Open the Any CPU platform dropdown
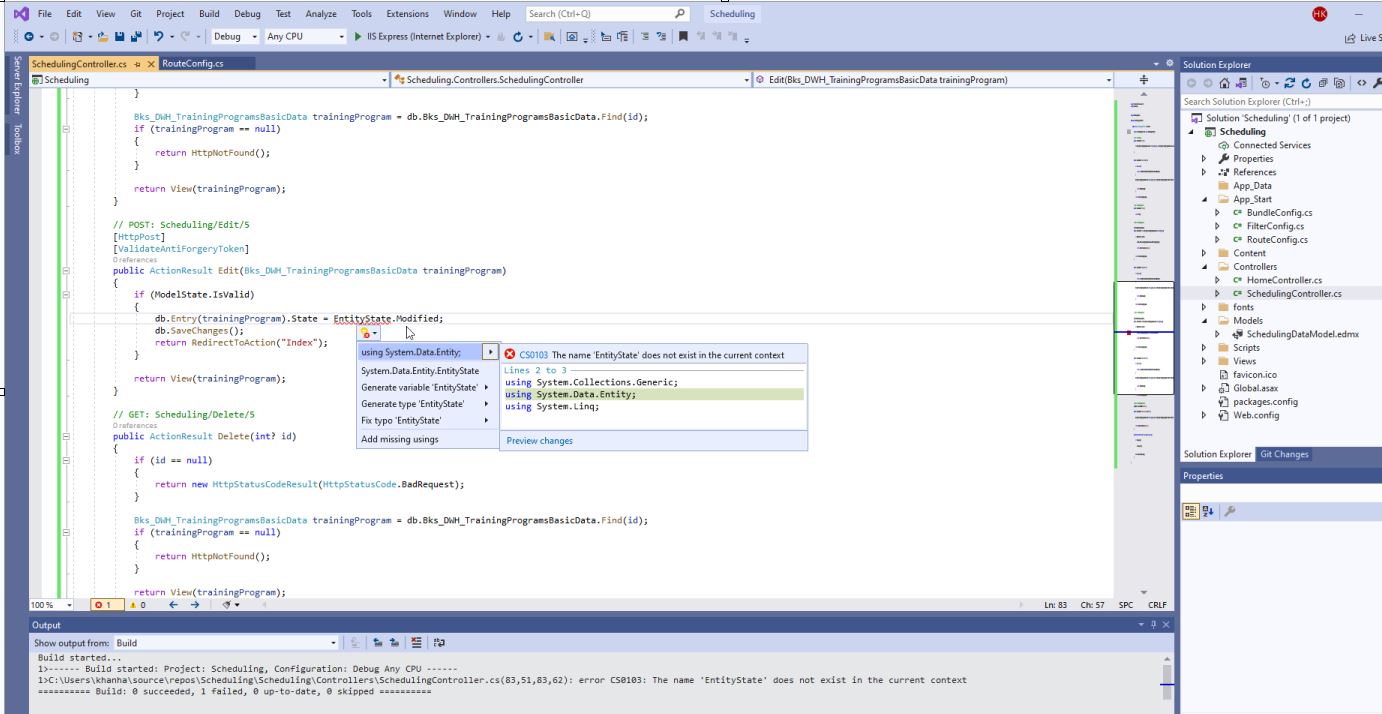Screen dimensions: 1382x714 (x=305, y=36)
